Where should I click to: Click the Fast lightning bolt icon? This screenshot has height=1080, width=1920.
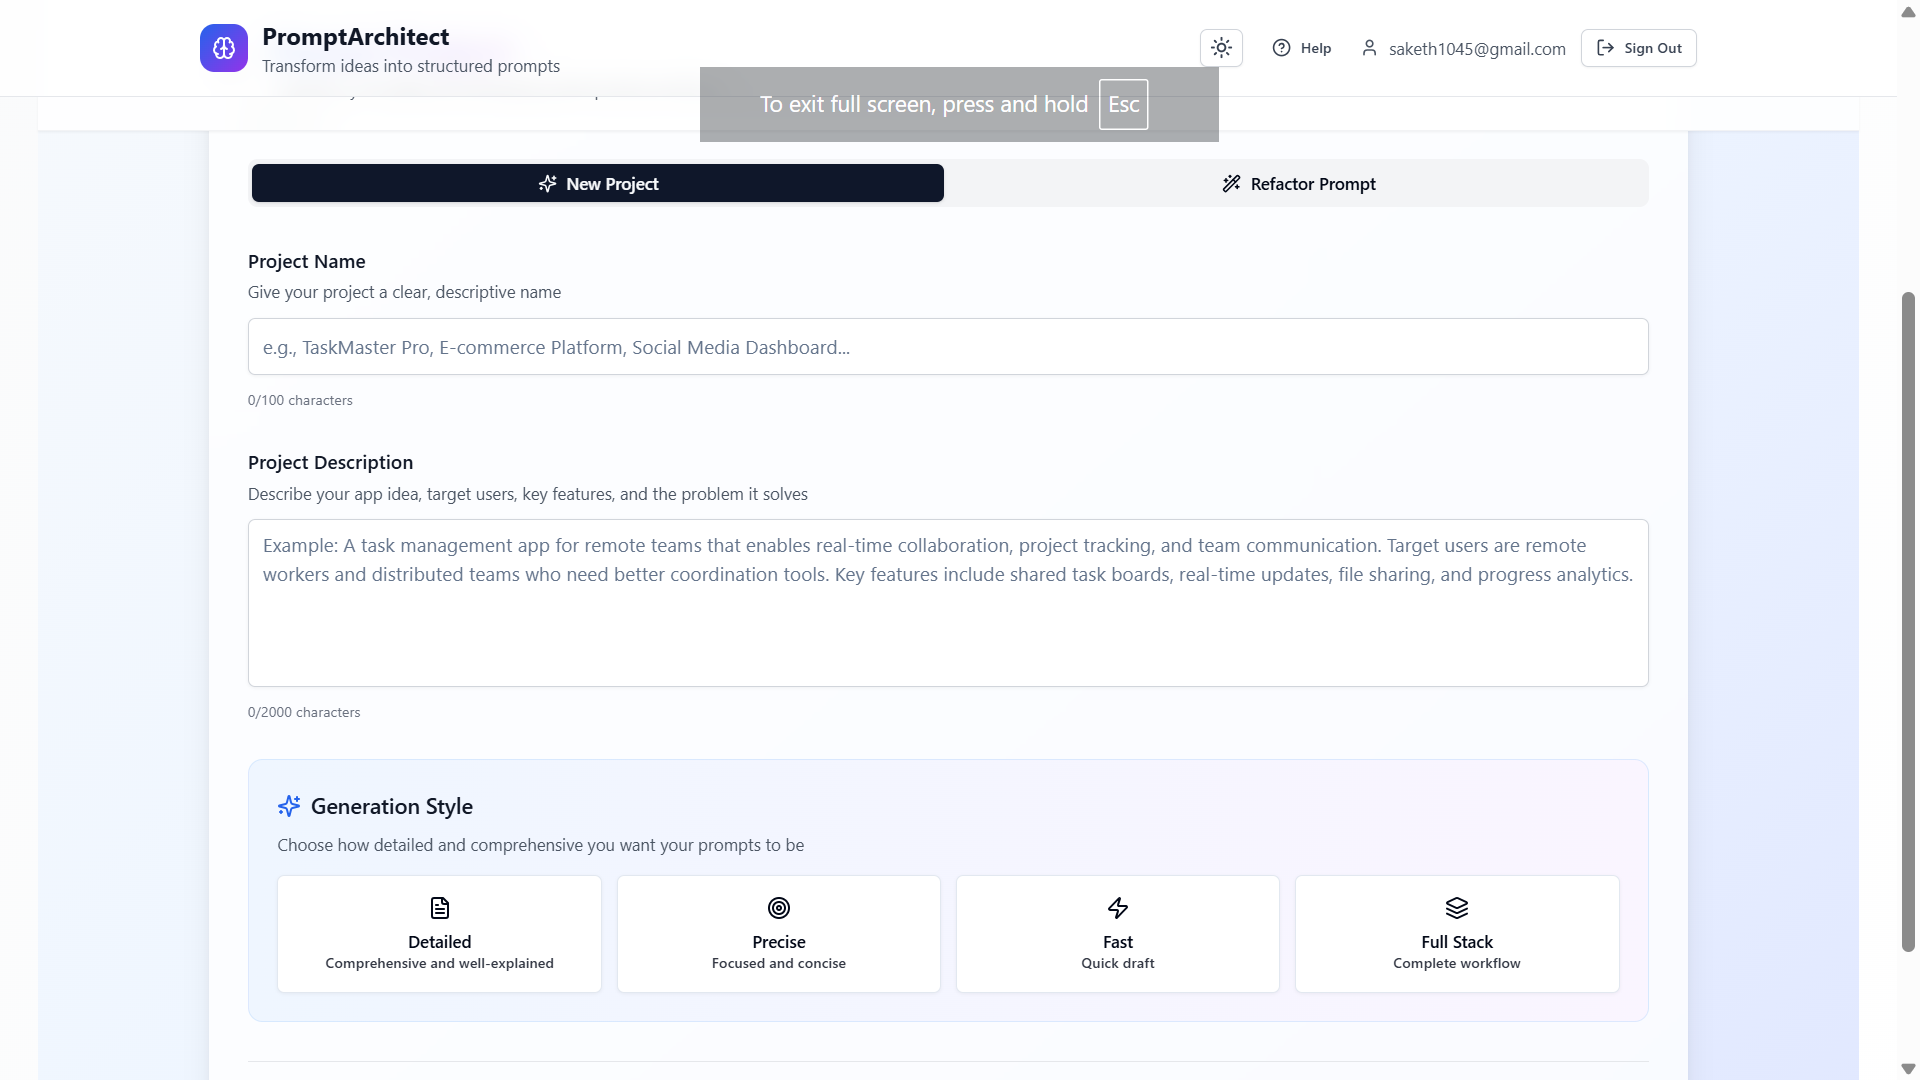[x=1117, y=908]
